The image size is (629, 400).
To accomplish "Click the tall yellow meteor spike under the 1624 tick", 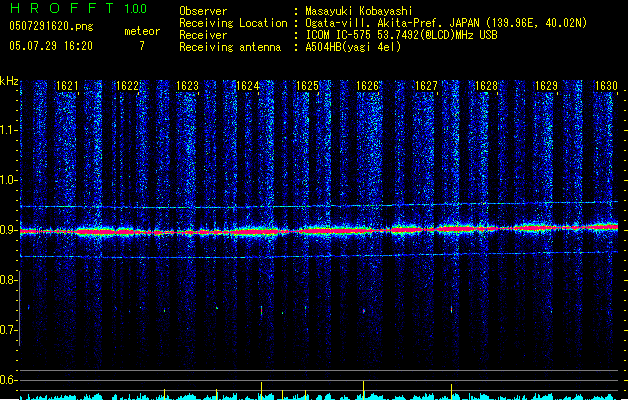I will tap(262, 391).
